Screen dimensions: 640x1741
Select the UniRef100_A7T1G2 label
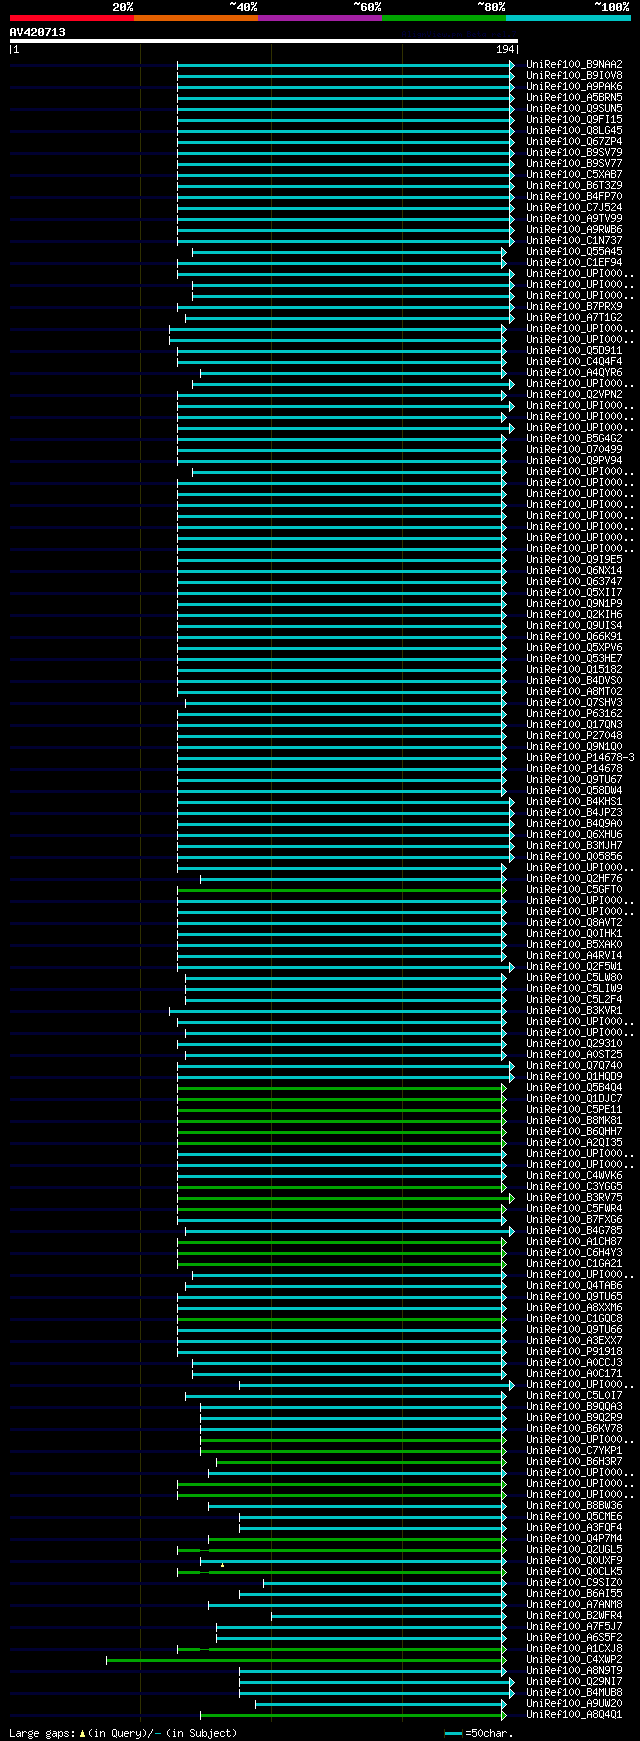click(x=574, y=317)
